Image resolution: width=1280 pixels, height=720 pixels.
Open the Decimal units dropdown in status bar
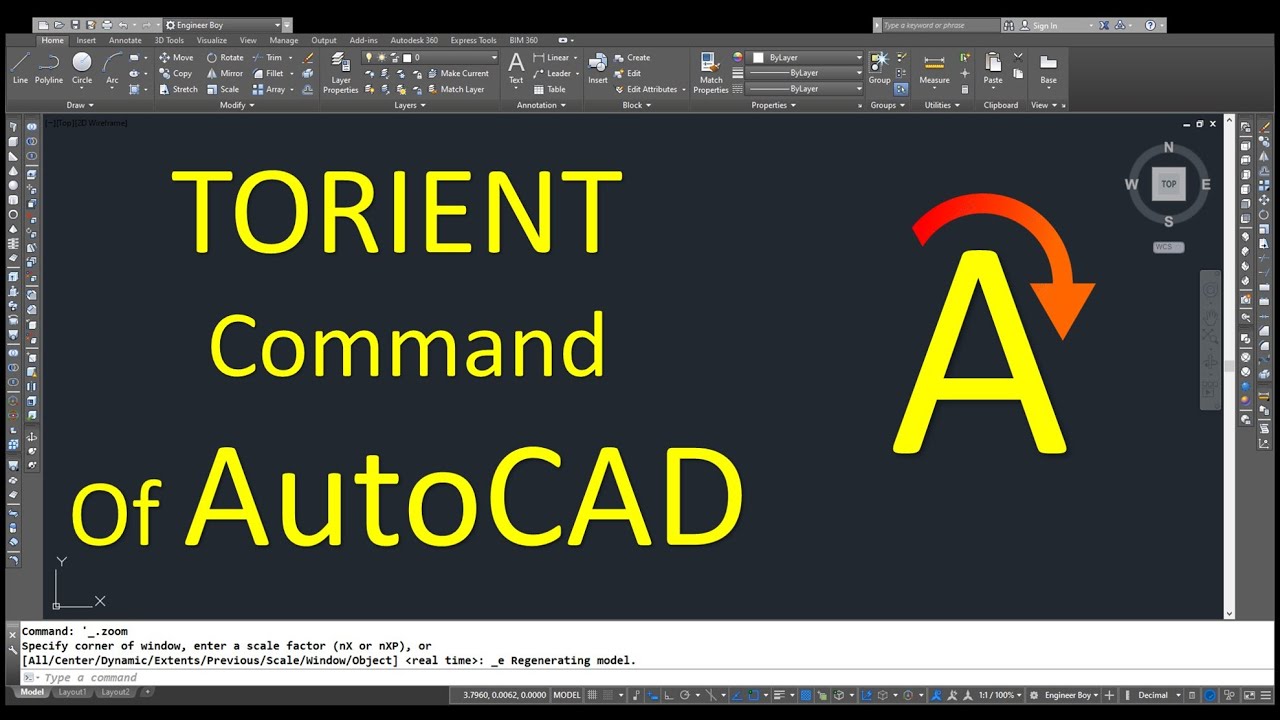[x=1159, y=695]
